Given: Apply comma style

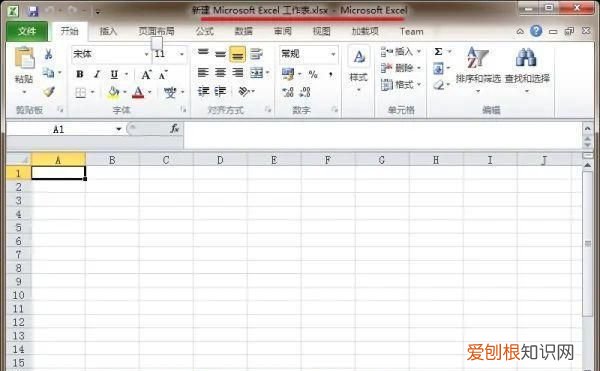Looking at the screenshot, I should (331, 74).
